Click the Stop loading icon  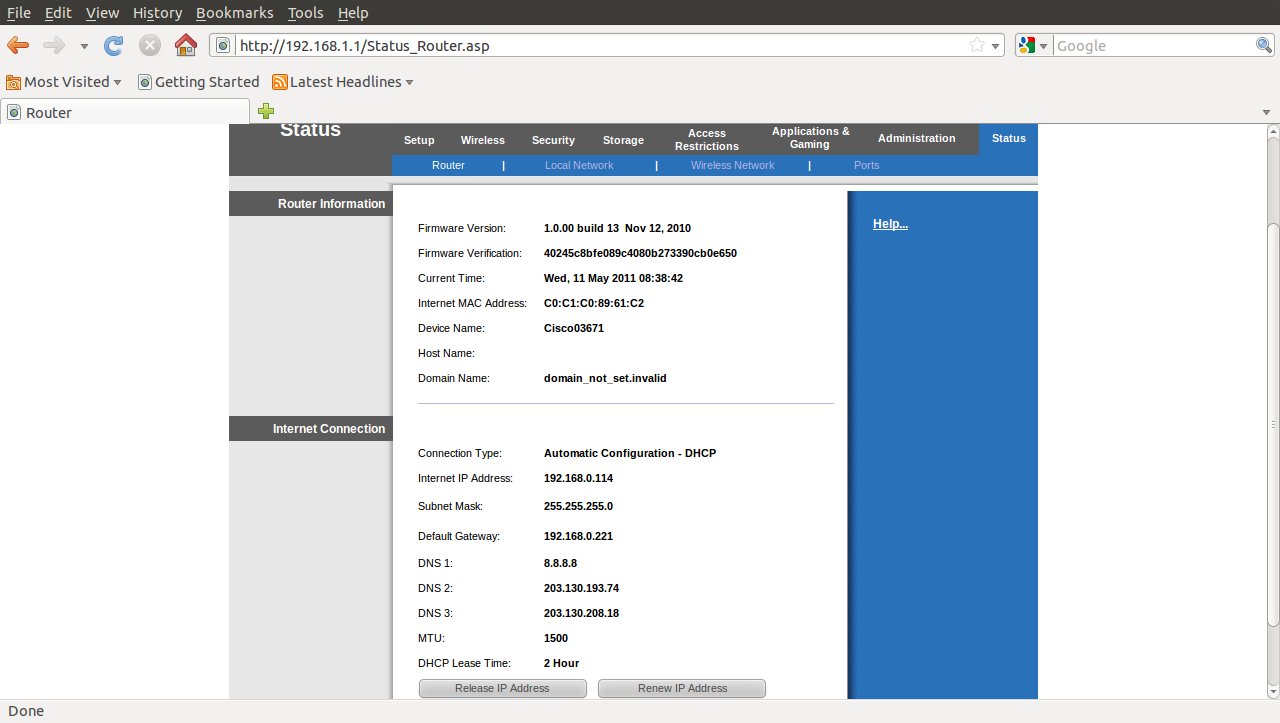click(149, 45)
